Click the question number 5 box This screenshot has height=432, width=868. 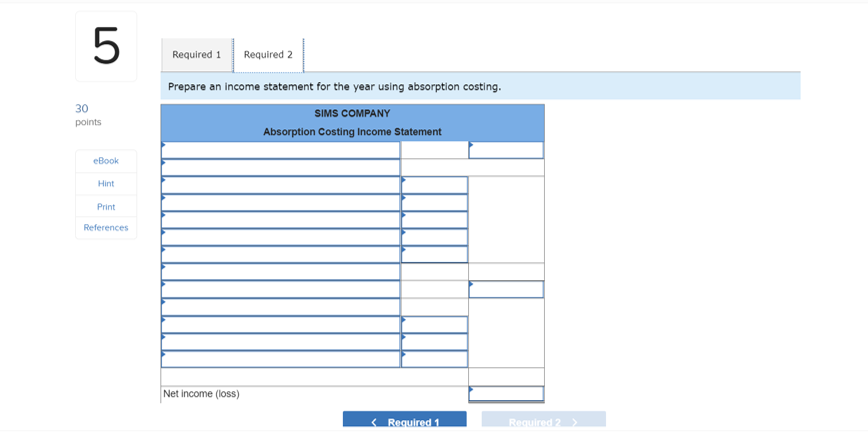tap(106, 47)
